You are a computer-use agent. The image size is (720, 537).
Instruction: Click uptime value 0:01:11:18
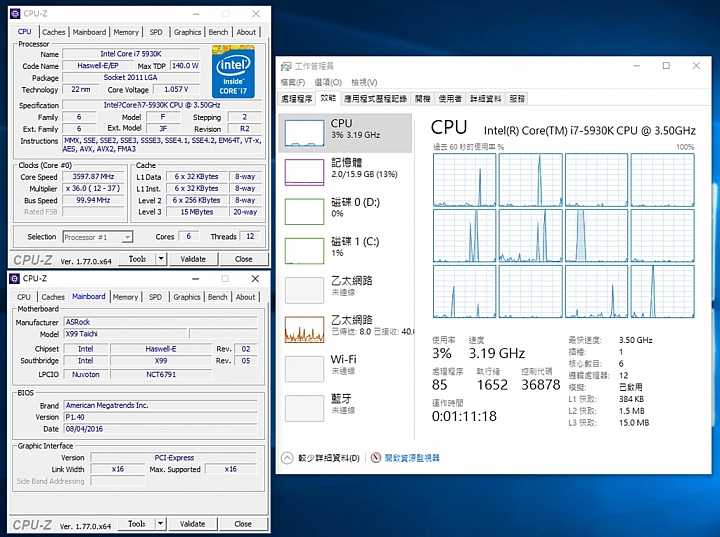coord(464,416)
